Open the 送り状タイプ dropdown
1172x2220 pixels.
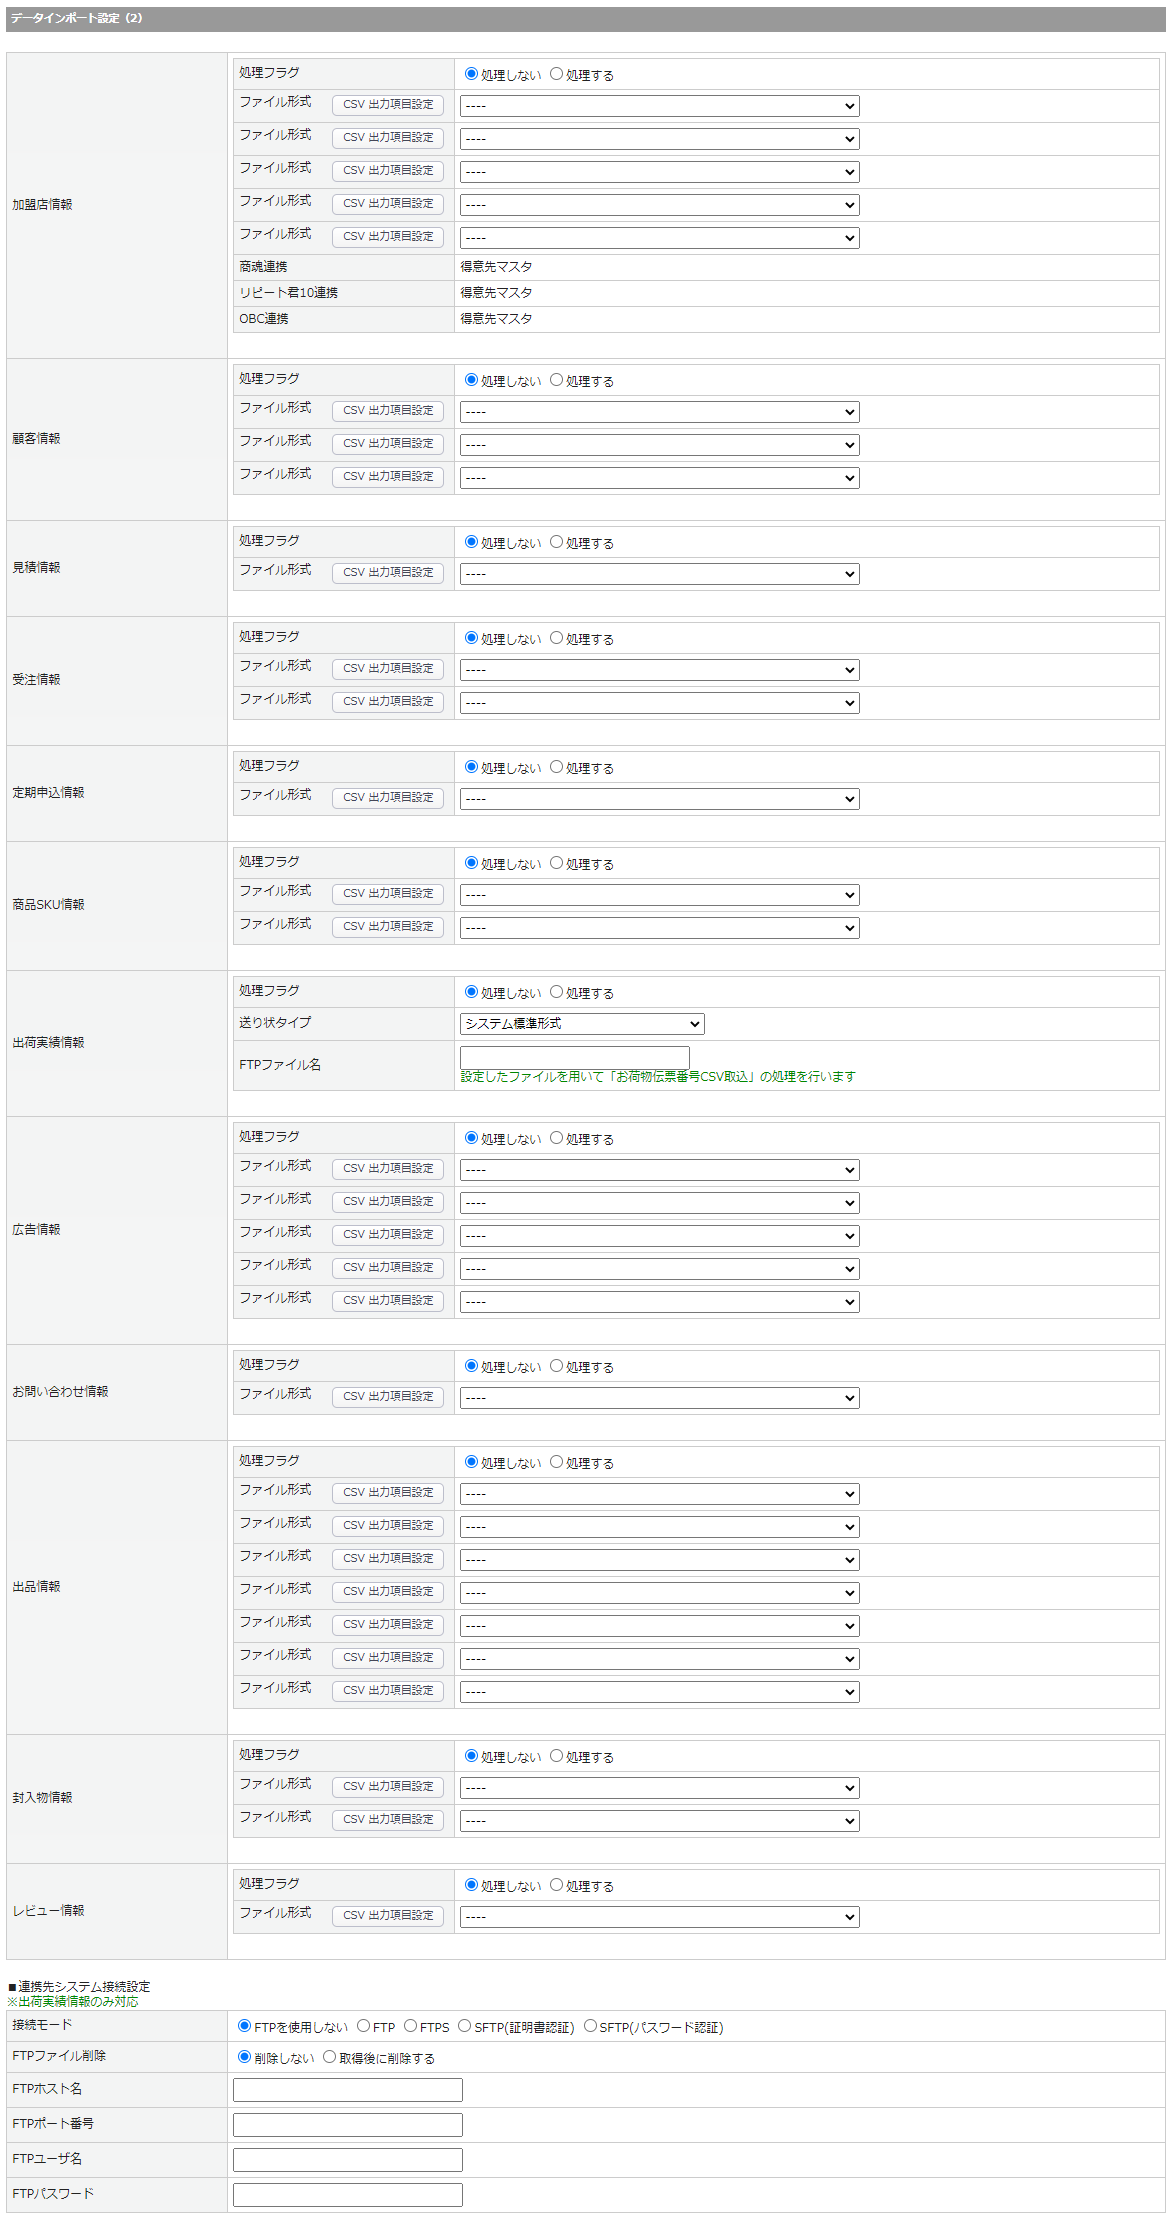coord(582,1024)
